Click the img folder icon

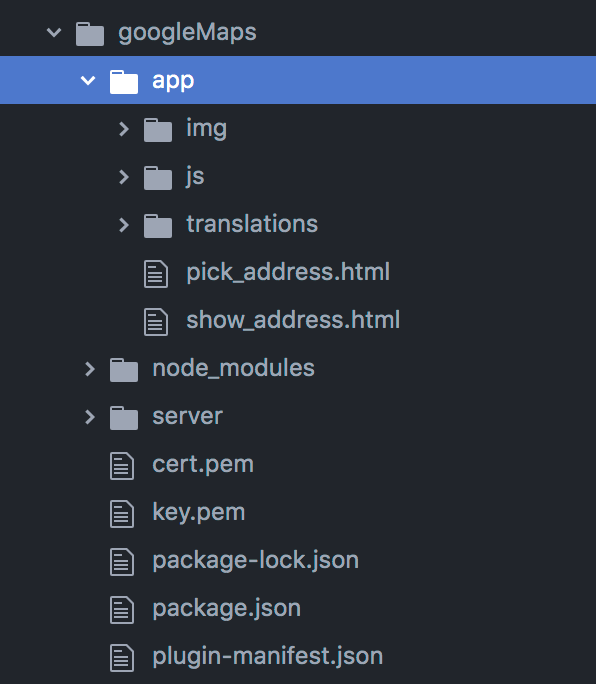click(158, 130)
